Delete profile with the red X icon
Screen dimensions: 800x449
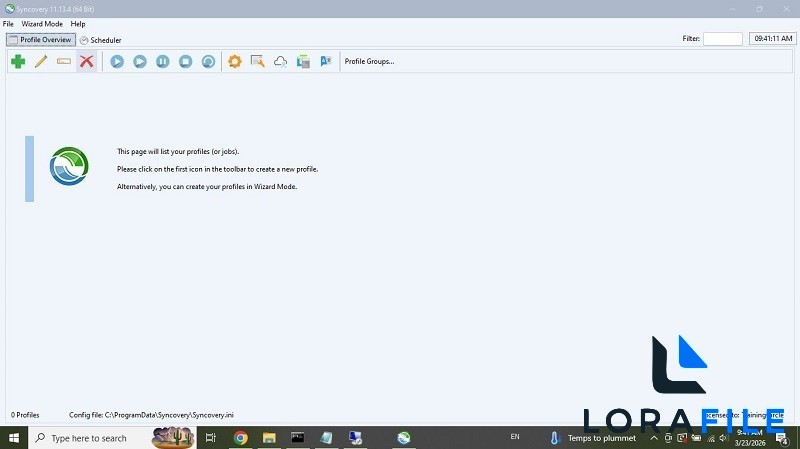pyautogui.click(x=87, y=61)
